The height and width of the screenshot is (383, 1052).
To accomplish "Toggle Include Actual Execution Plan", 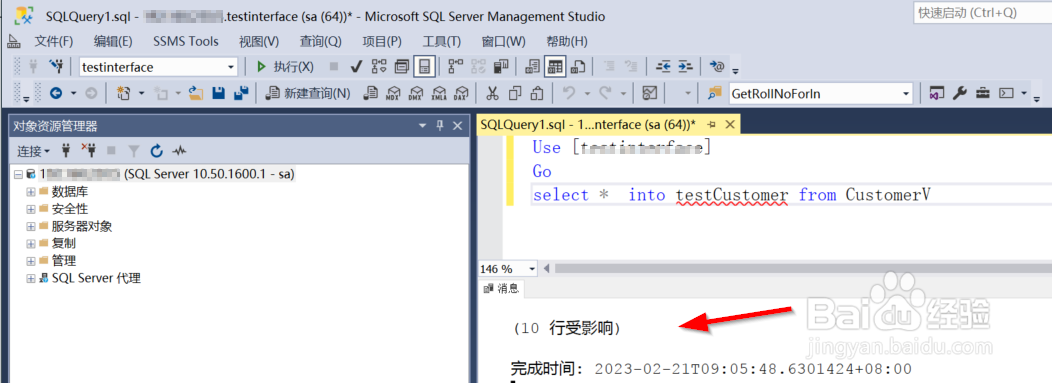I will [x=456, y=67].
